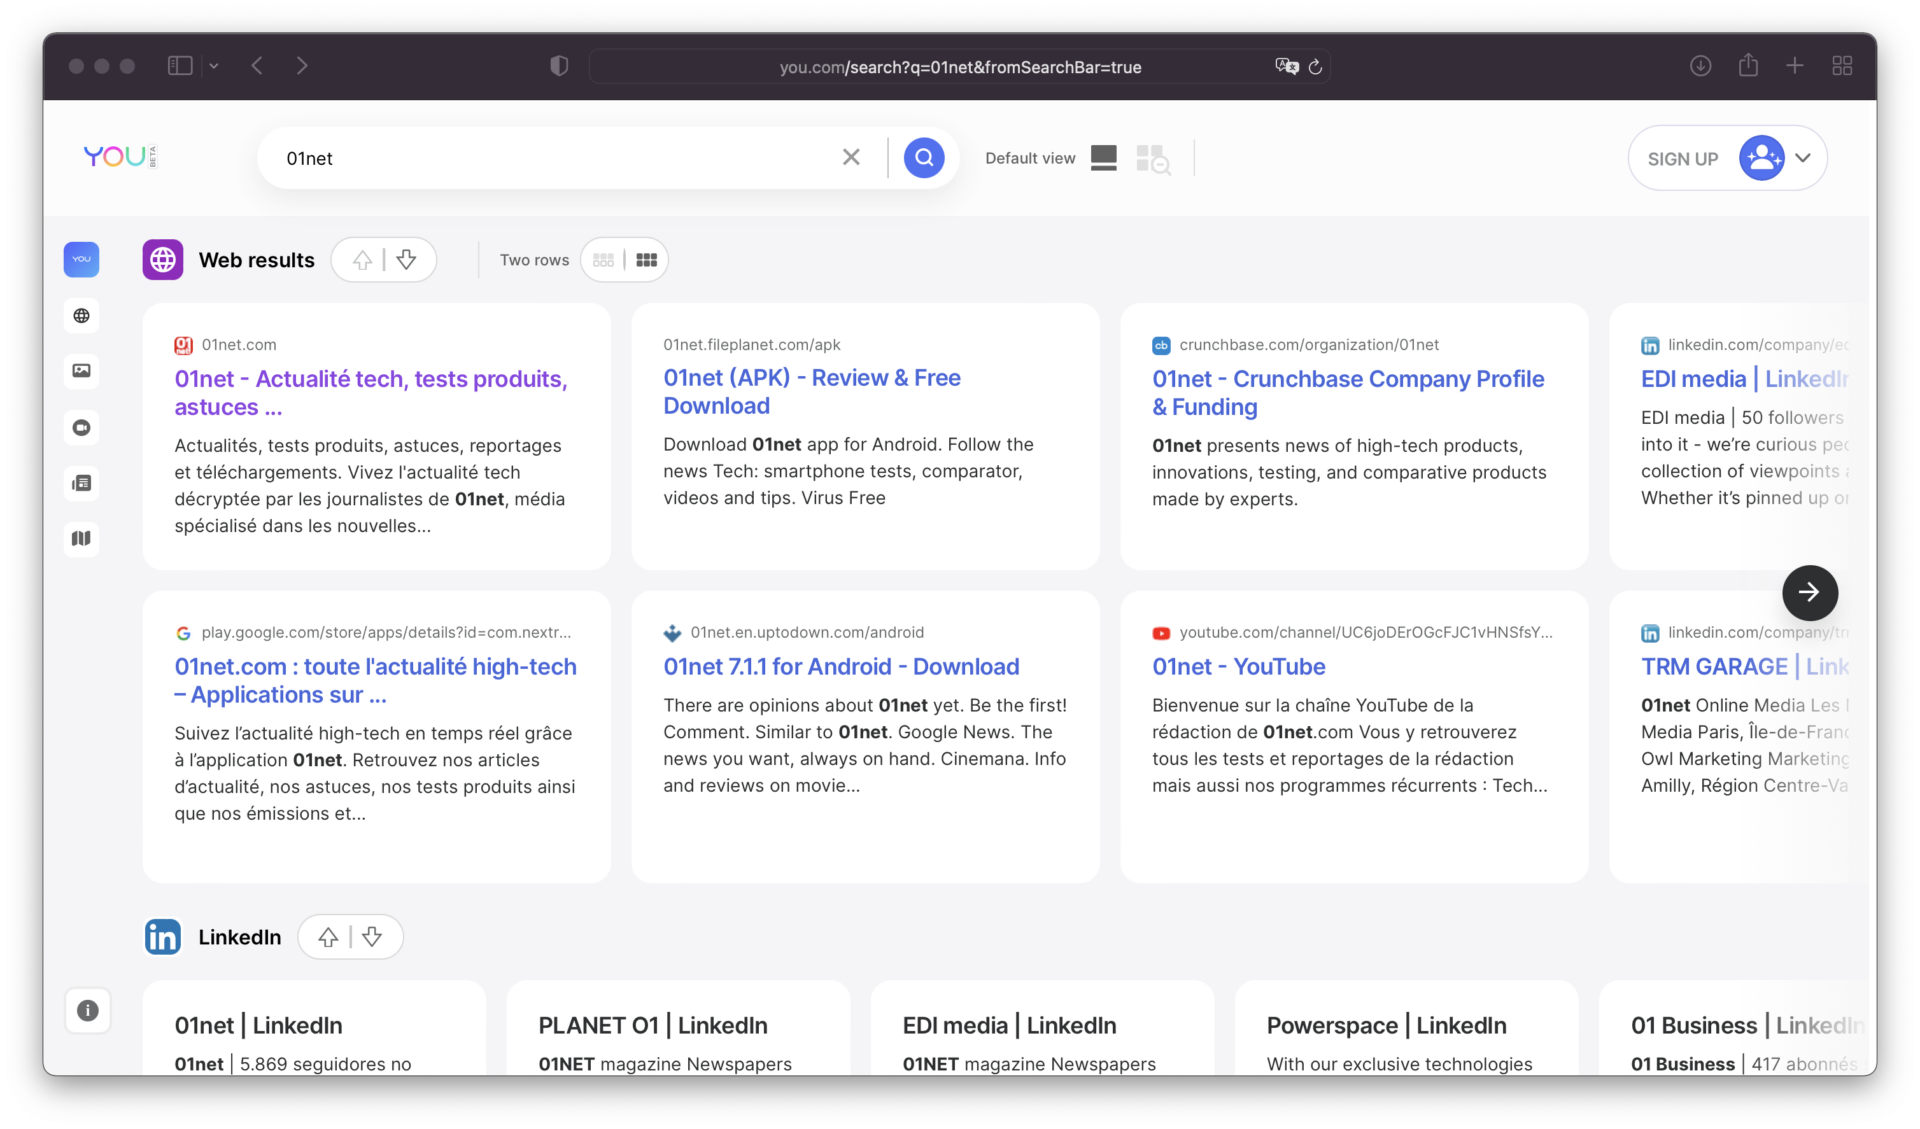Click Safari share icon in toolbar

(1747, 66)
